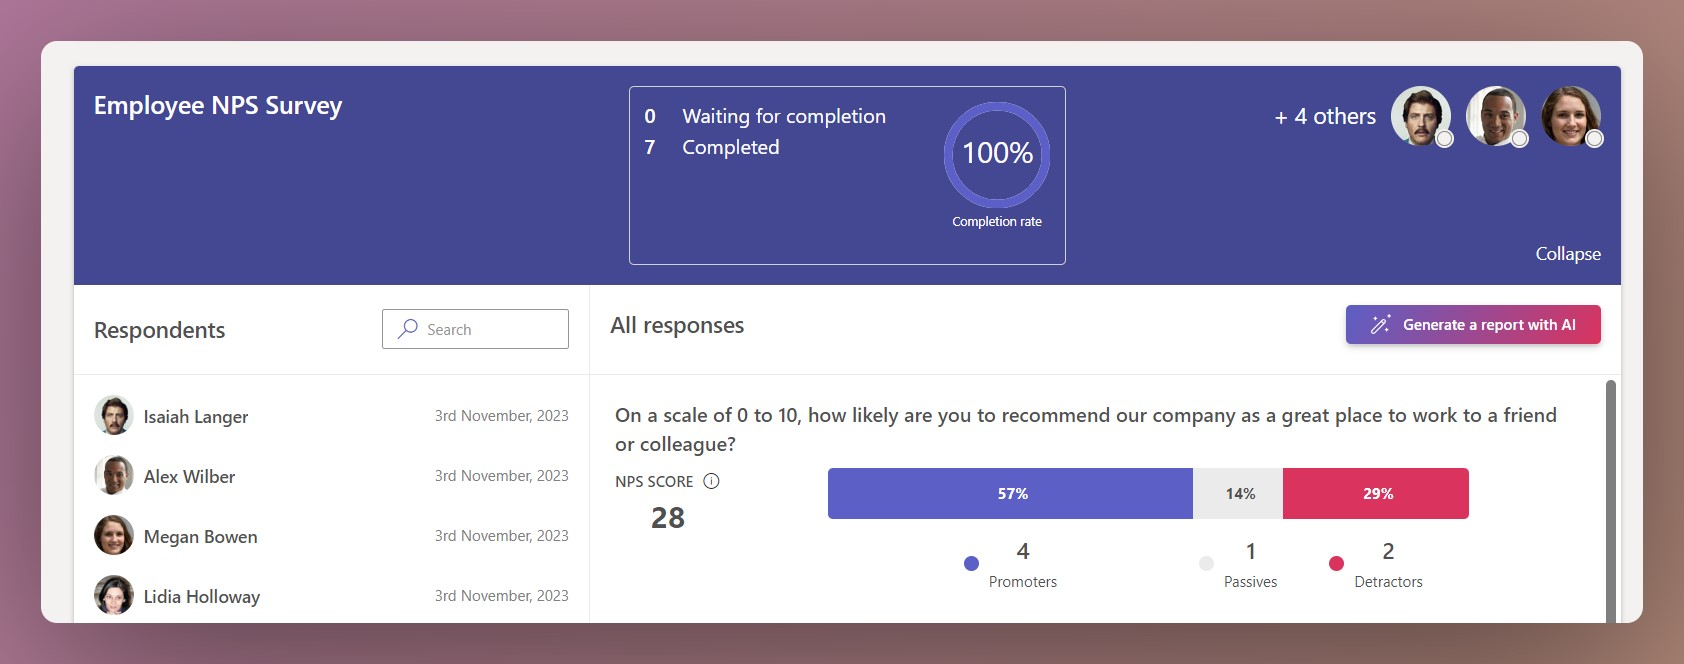This screenshot has height=664, width=1684.
Task: Toggle the Promoters legend dot
Action: pyautogui.click(x=970, y=563)
